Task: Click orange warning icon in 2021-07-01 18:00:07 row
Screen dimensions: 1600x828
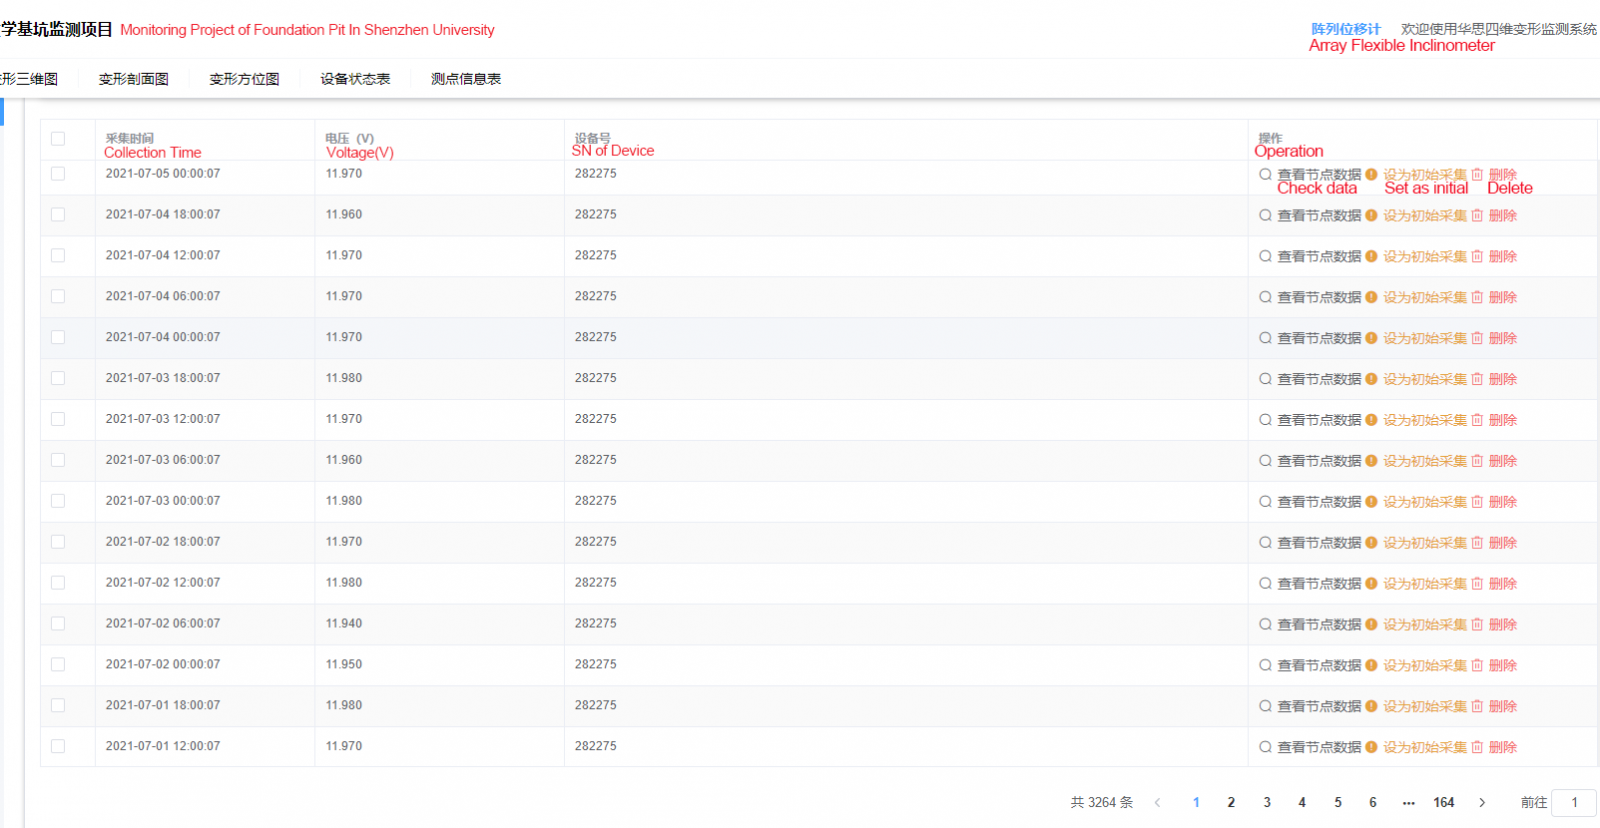Action: click(x=1371, y=706)
